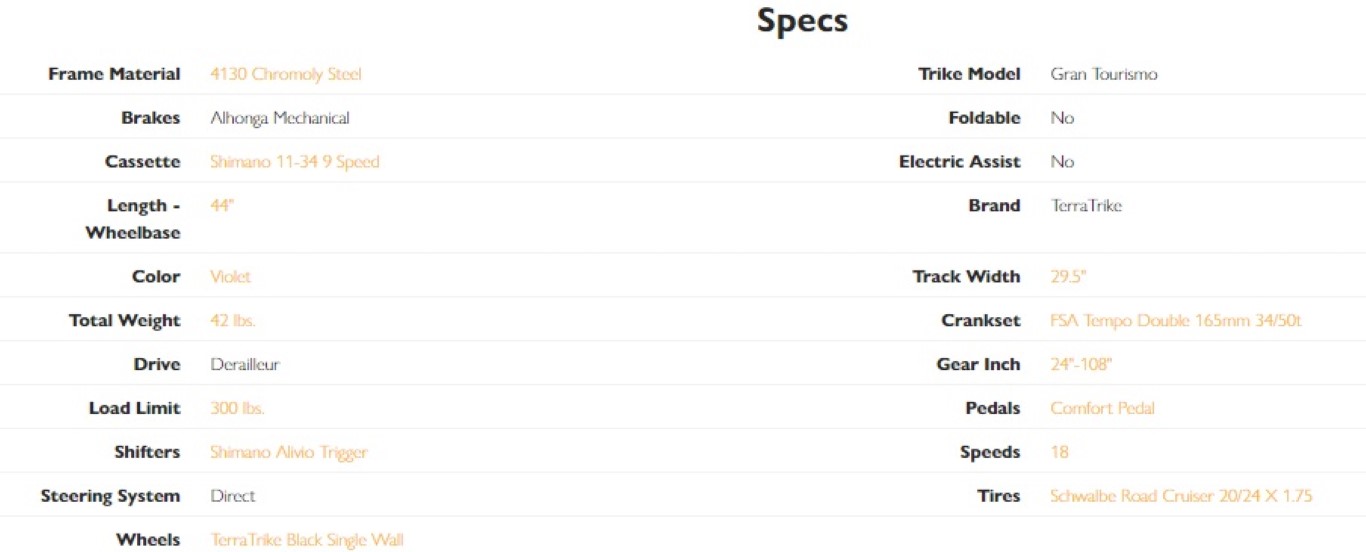The image size is (1366, 552).
Task: Click the TerraTrike brand value
Action: click(1086, 206)
